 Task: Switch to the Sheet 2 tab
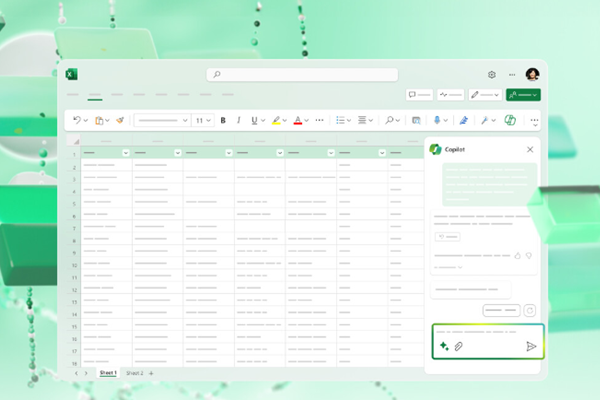134,373
